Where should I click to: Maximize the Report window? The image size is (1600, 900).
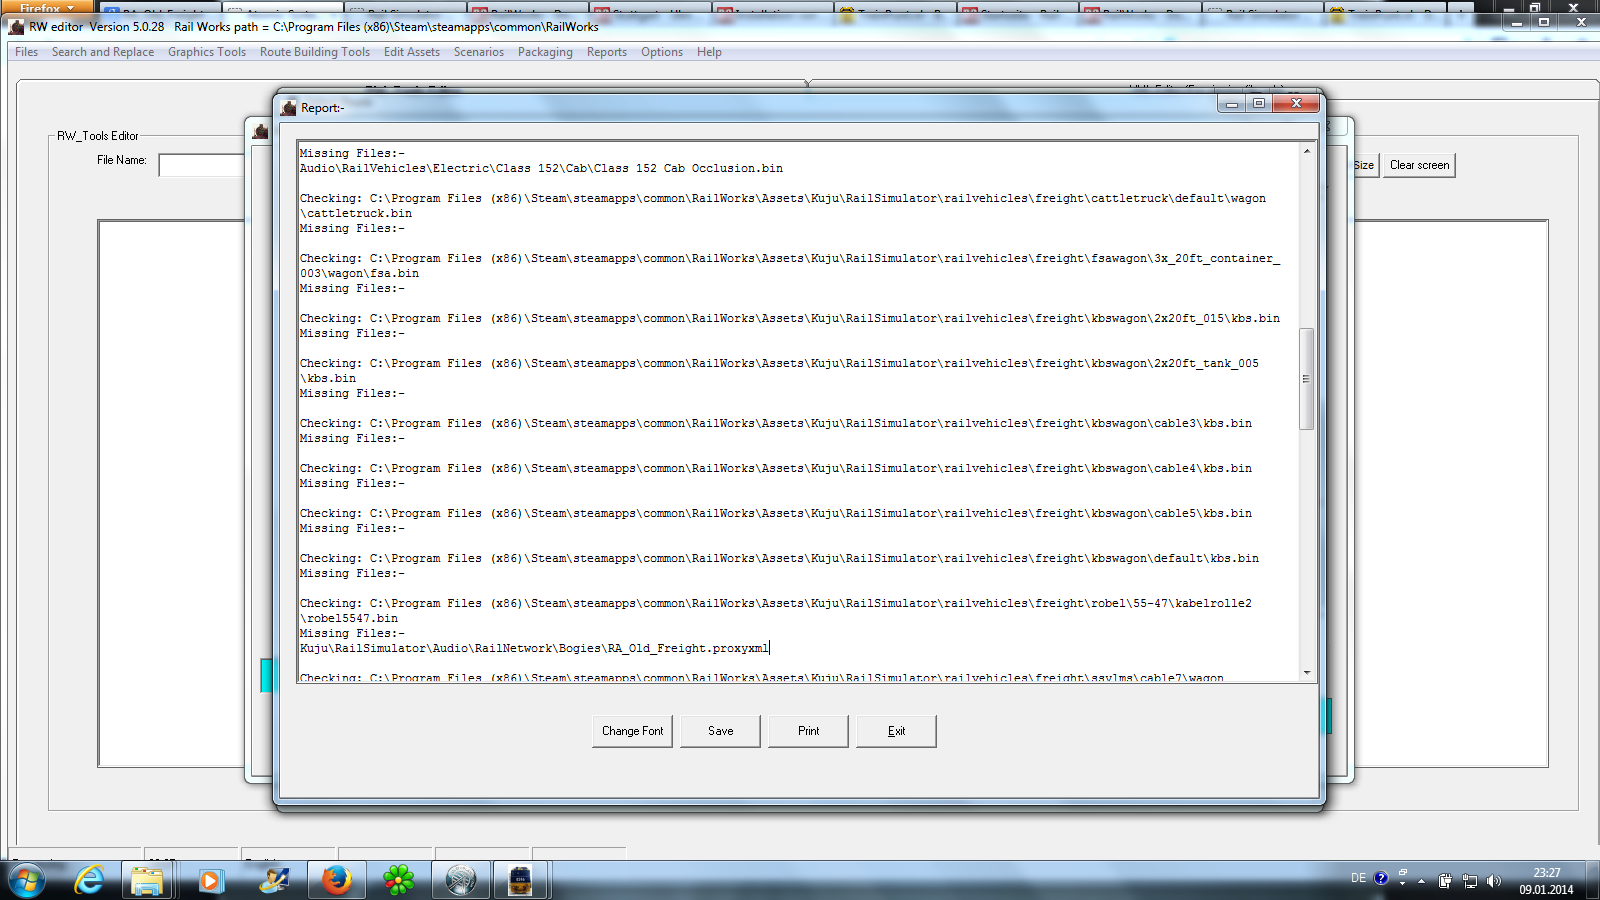(1259, 103)
